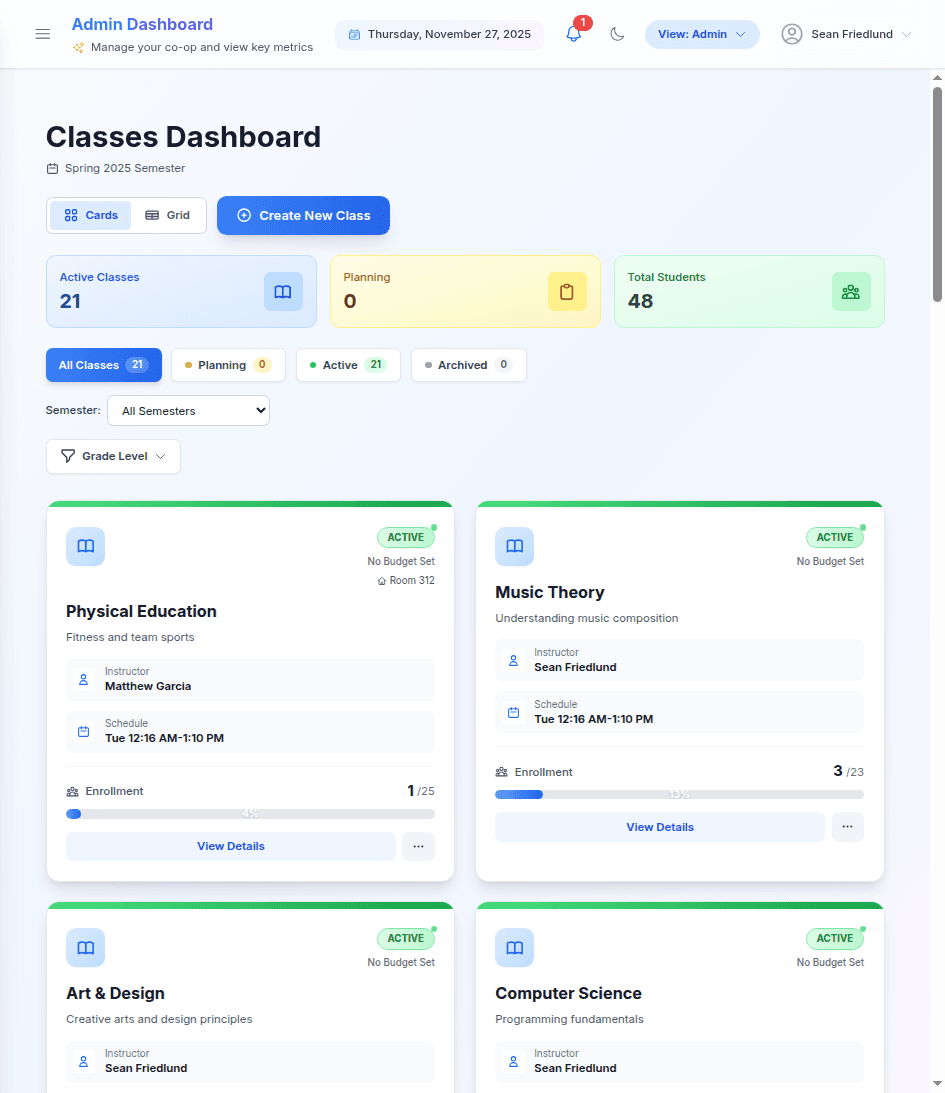Click the book icon on Active Classes card
This screenshot has height=1093, width=945.
click(x=283, y=291)
